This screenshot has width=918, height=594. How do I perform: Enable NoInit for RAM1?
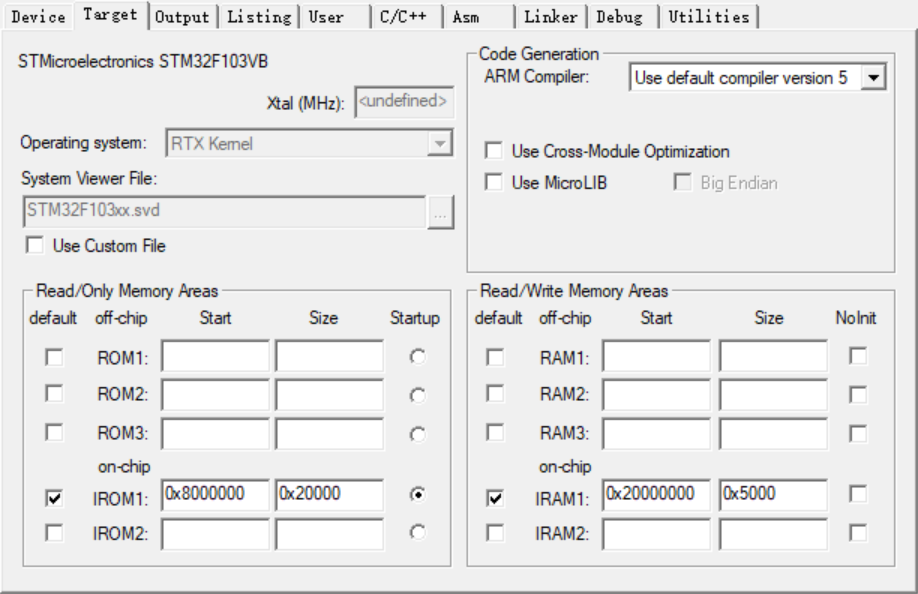pyautogui.click(x=858, y=356)
